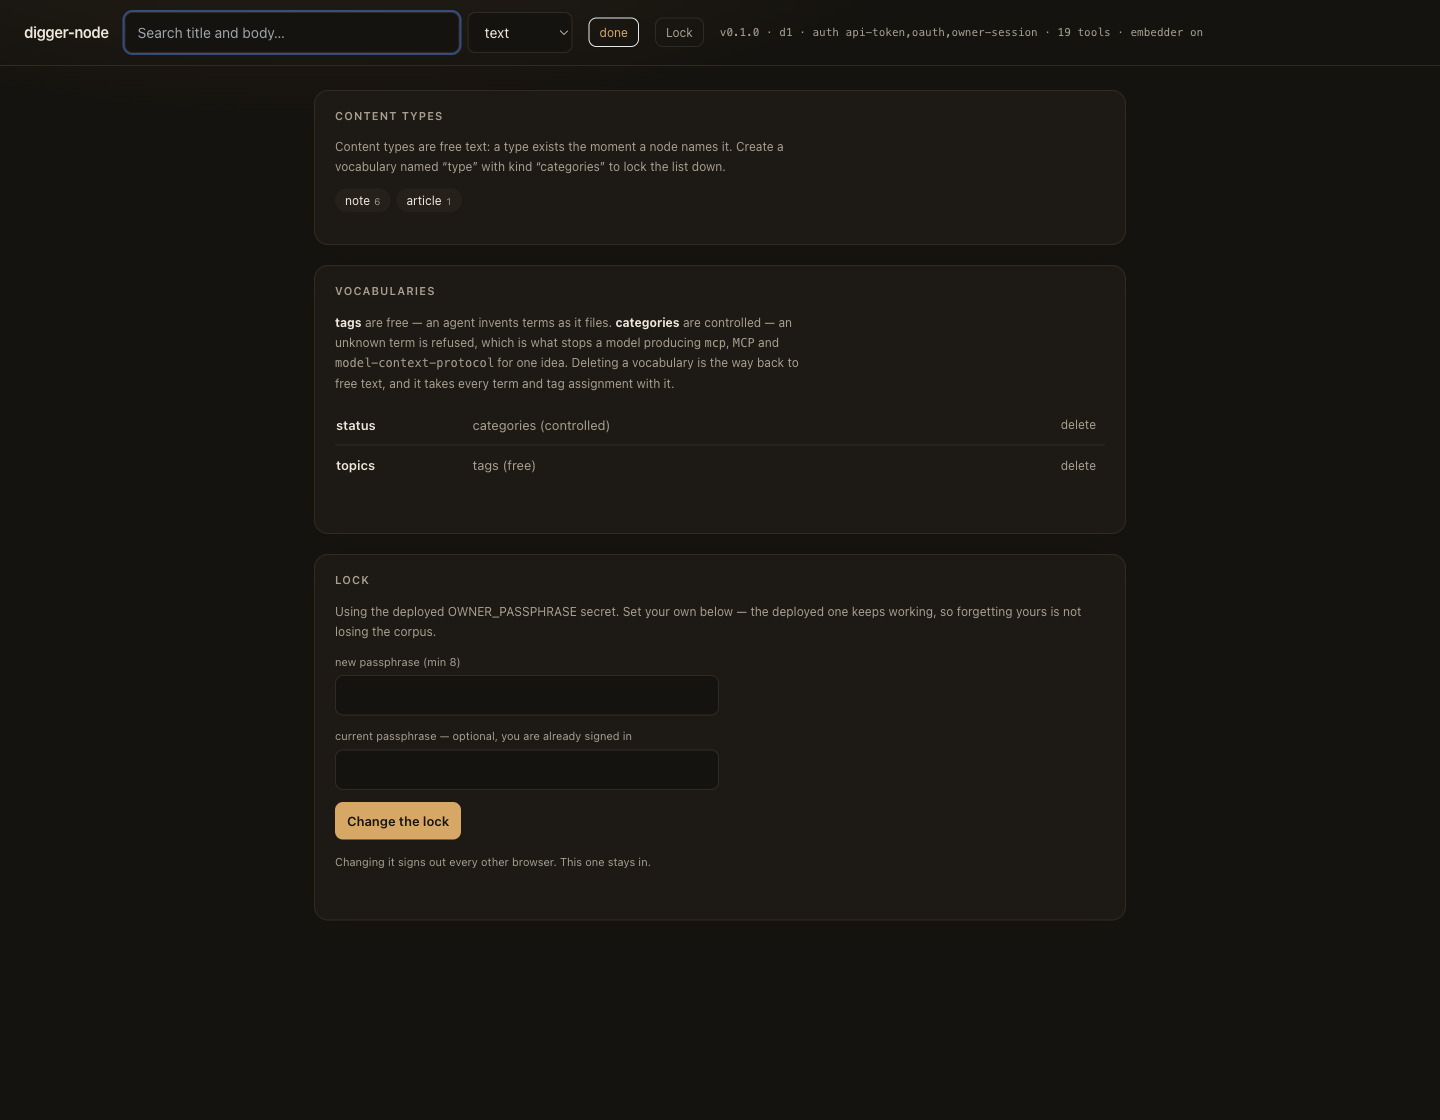1440x1120 pixels.
Task: Open the text search mode dropdown
Action: tap(520, 33)
